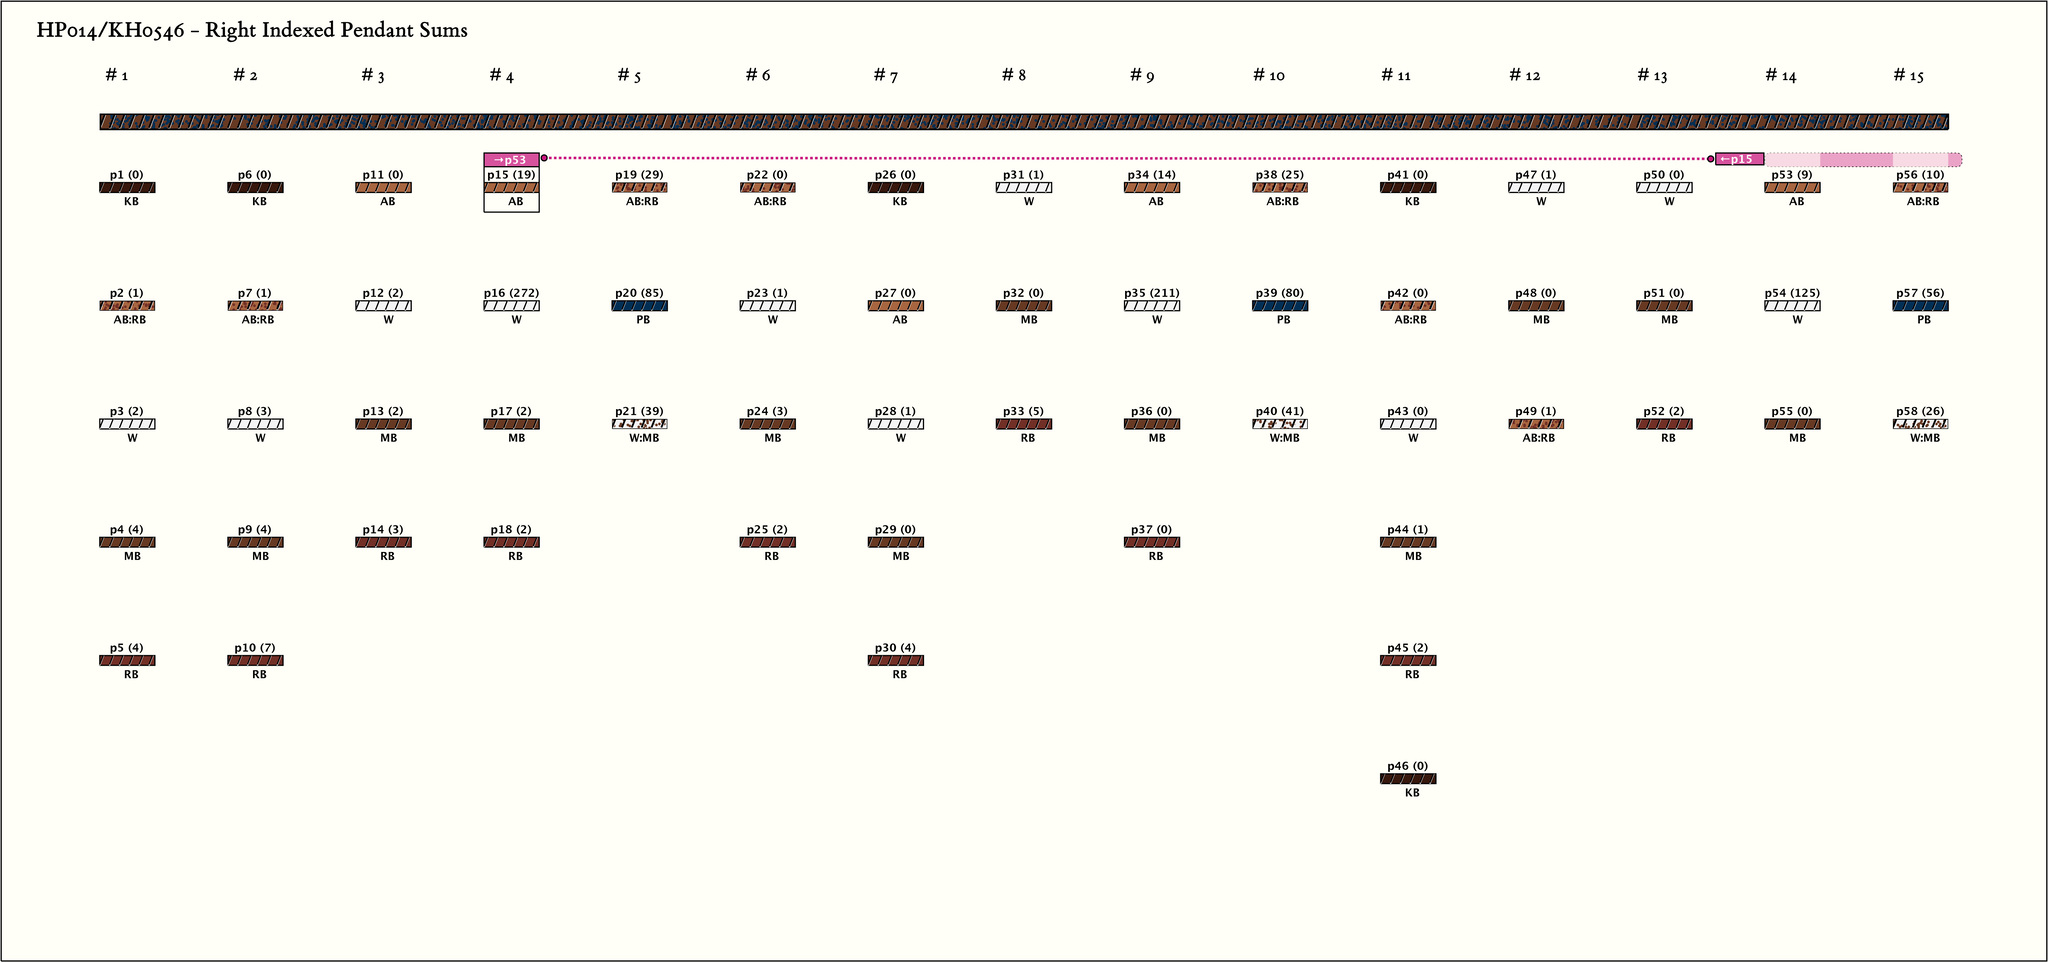Click the →p53 pink link tag
2048x962 pixels.
pos(511,159)
